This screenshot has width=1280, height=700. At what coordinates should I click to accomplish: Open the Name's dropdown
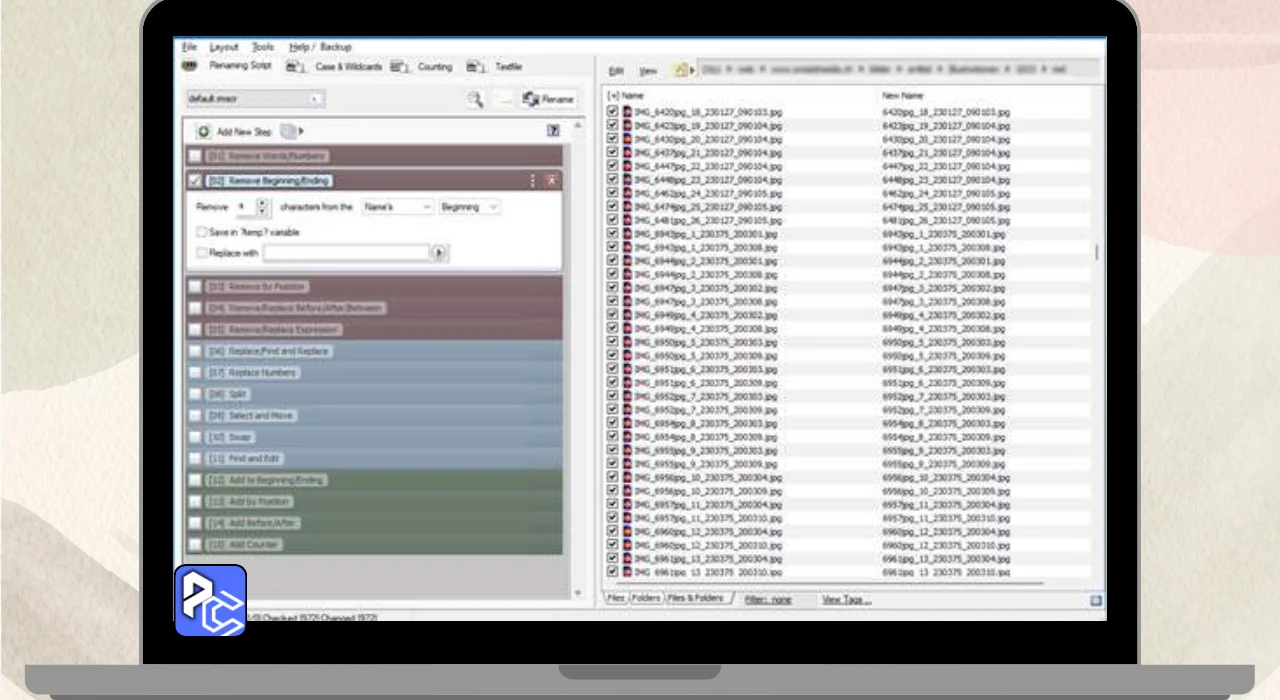click(397, 207)
